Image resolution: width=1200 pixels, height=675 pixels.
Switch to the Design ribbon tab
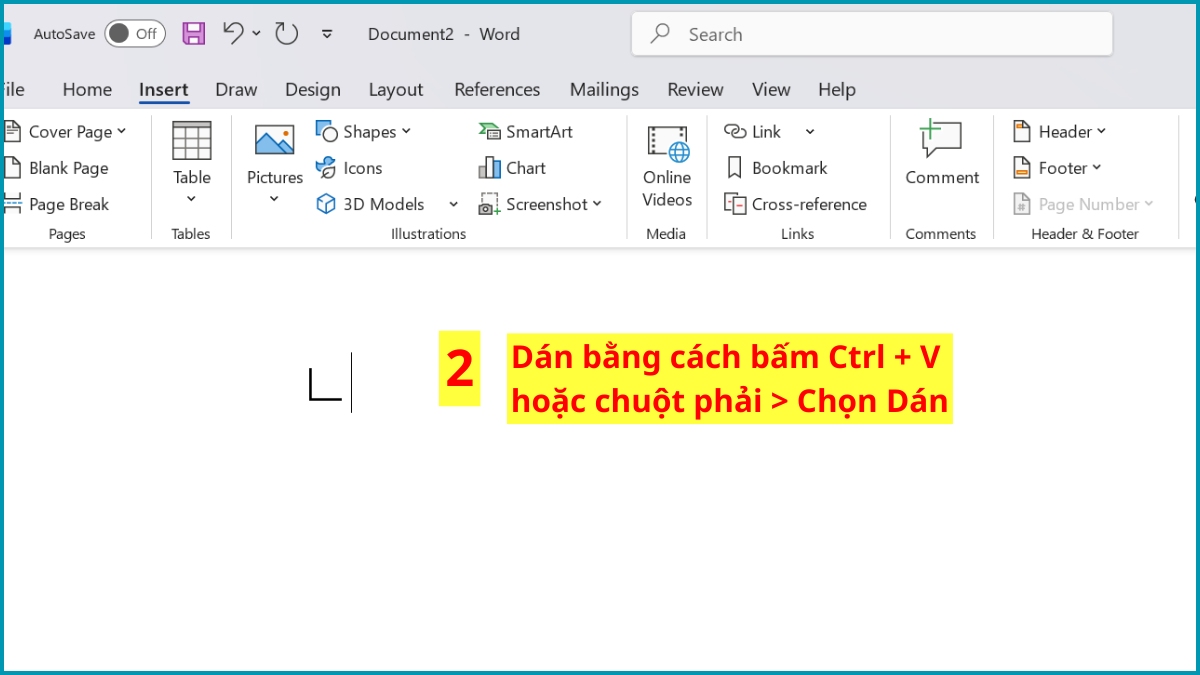click(312, 89)
